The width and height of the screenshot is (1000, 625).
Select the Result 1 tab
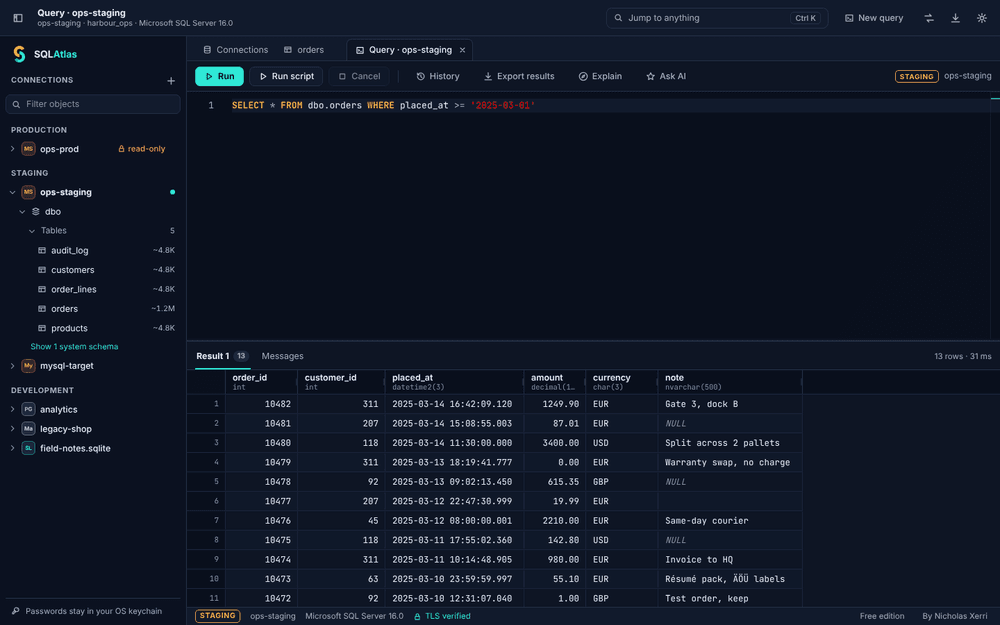(222, 356)
